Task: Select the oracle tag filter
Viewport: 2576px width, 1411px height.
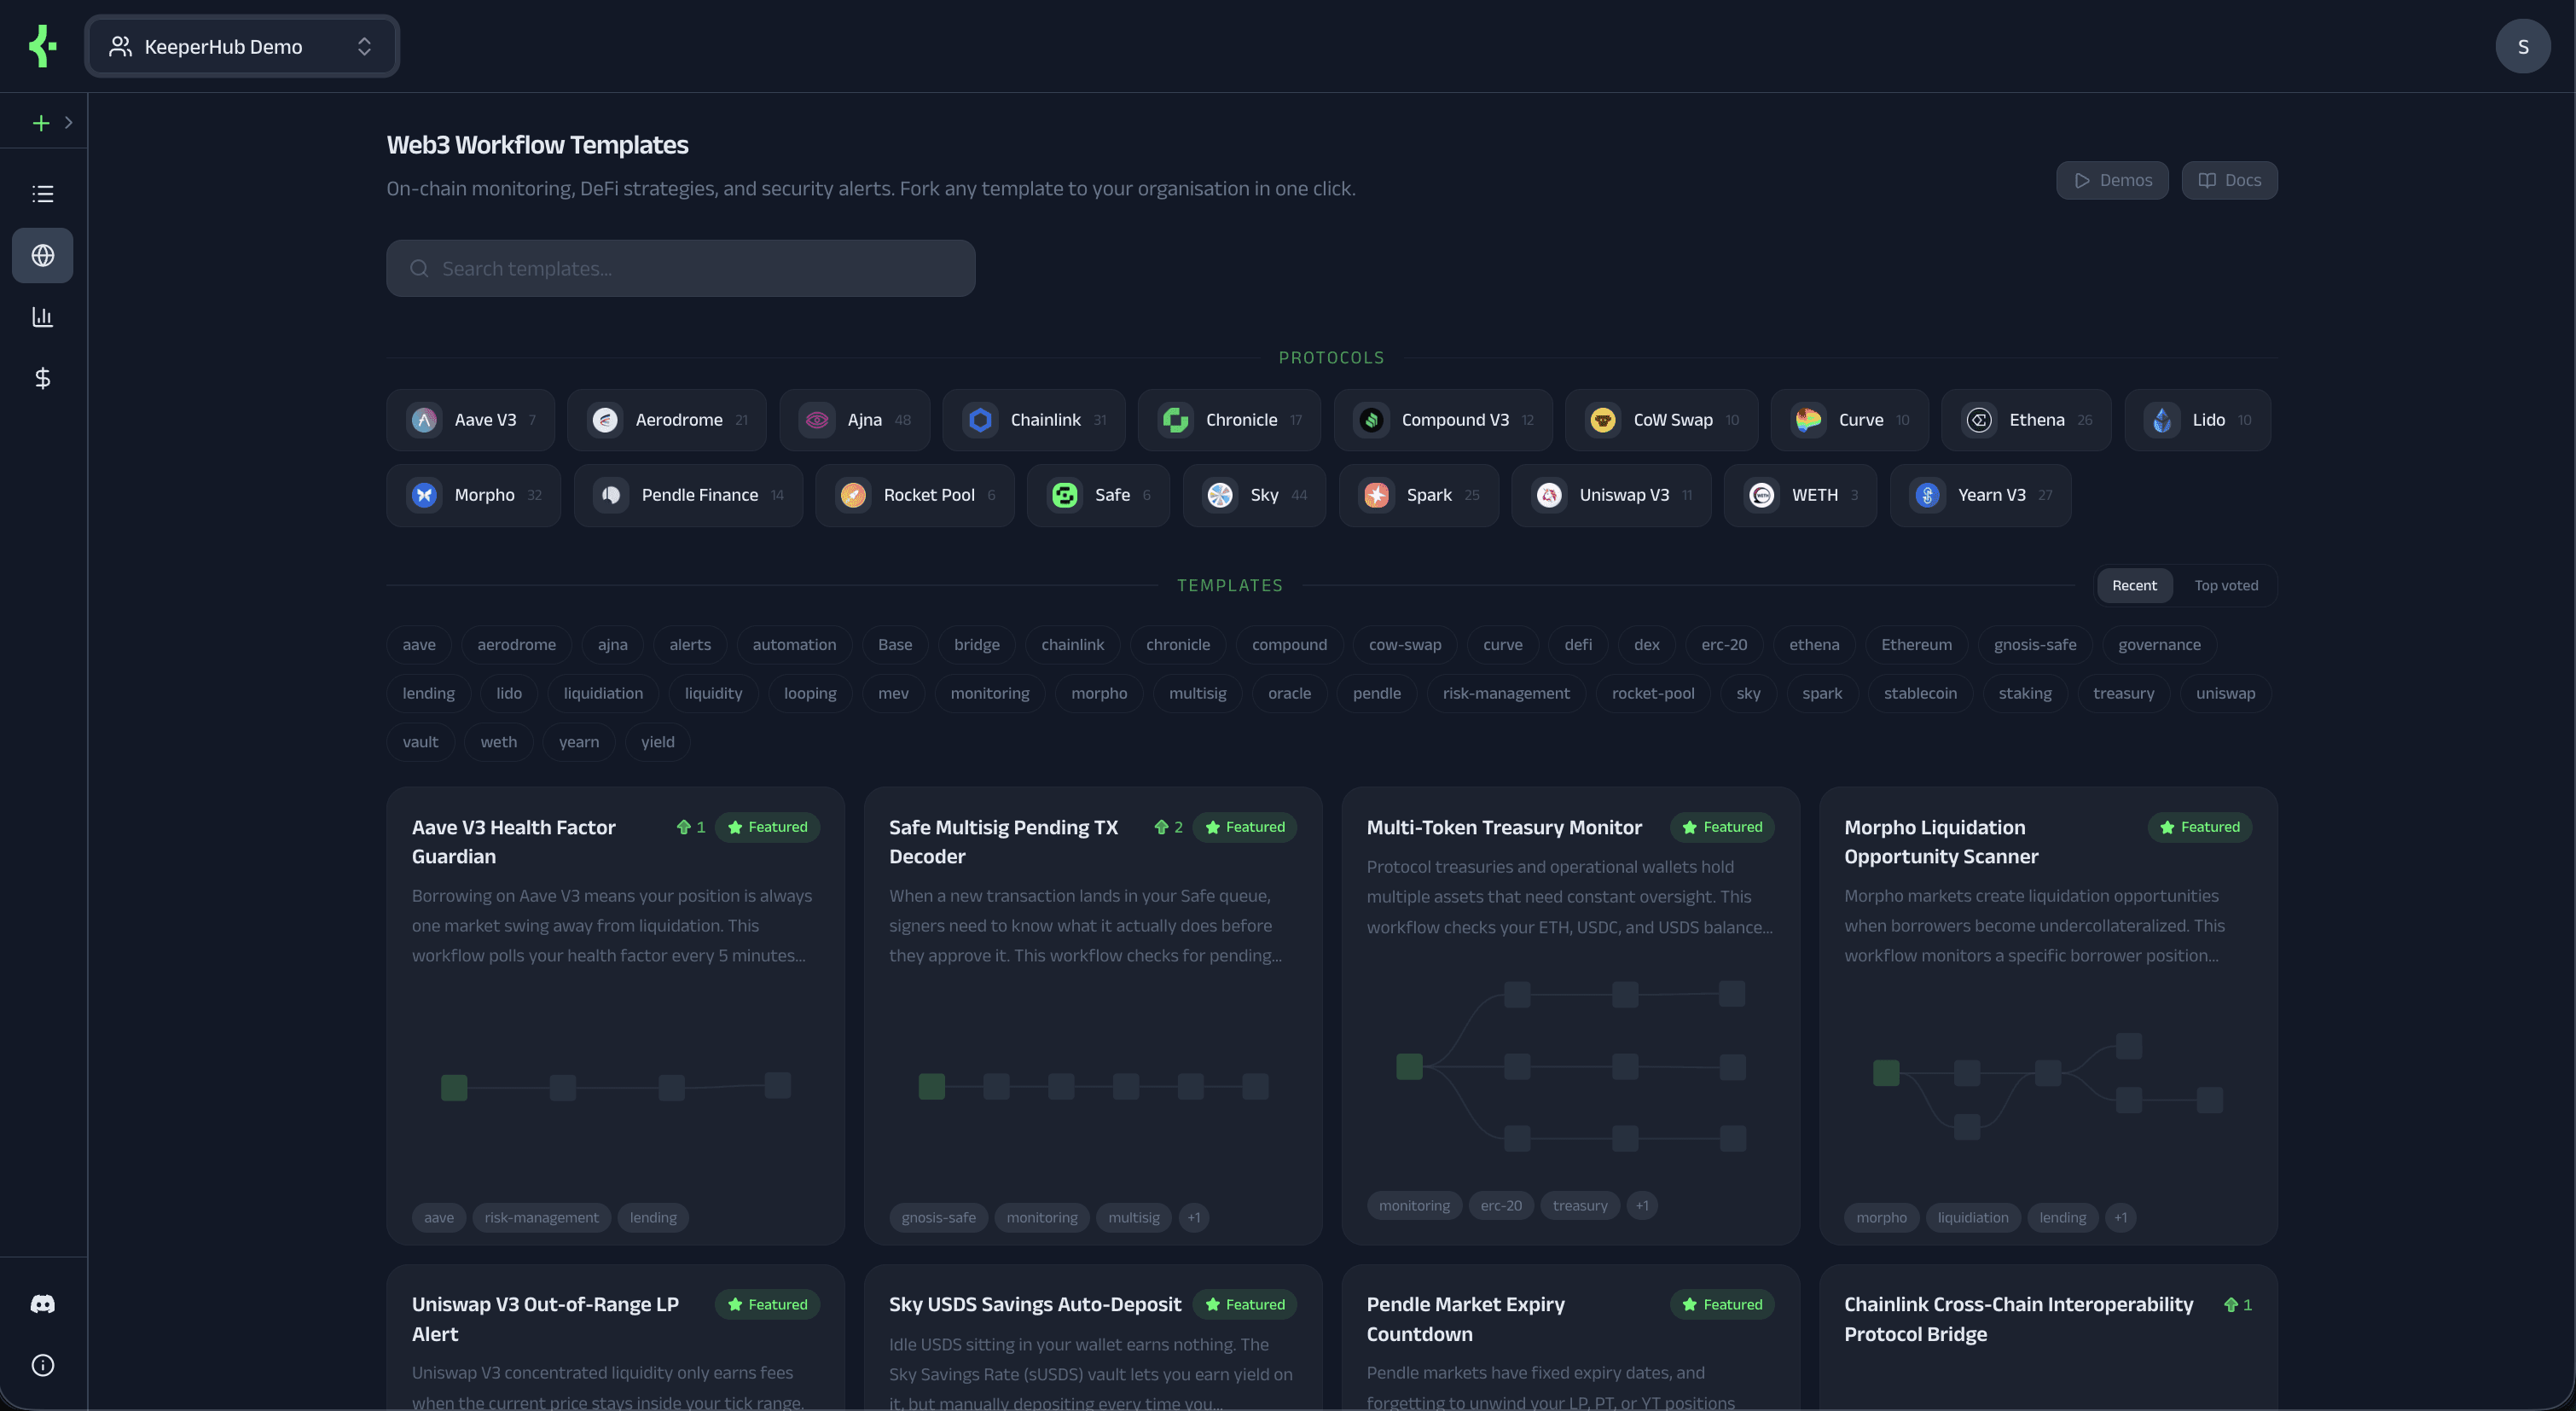Action: pyautogui.click(x=1289, y=693)
